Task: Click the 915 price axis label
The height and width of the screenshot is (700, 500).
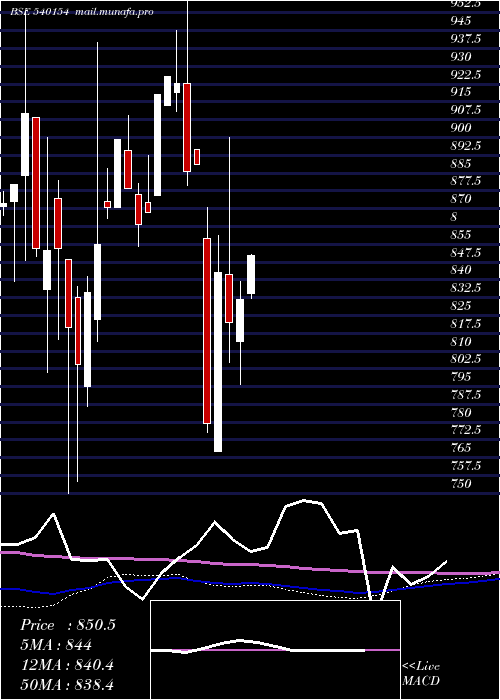Action: pyautogui.click(x=461, y=92)
